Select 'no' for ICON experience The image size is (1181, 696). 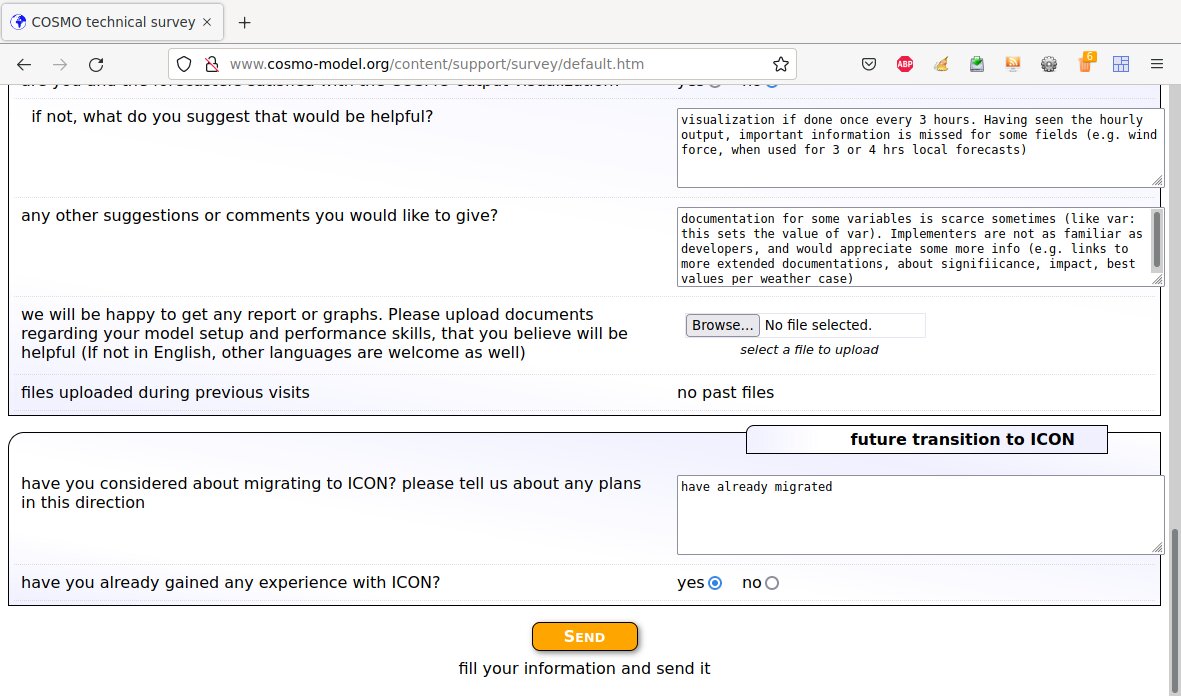tap(772, 583)
